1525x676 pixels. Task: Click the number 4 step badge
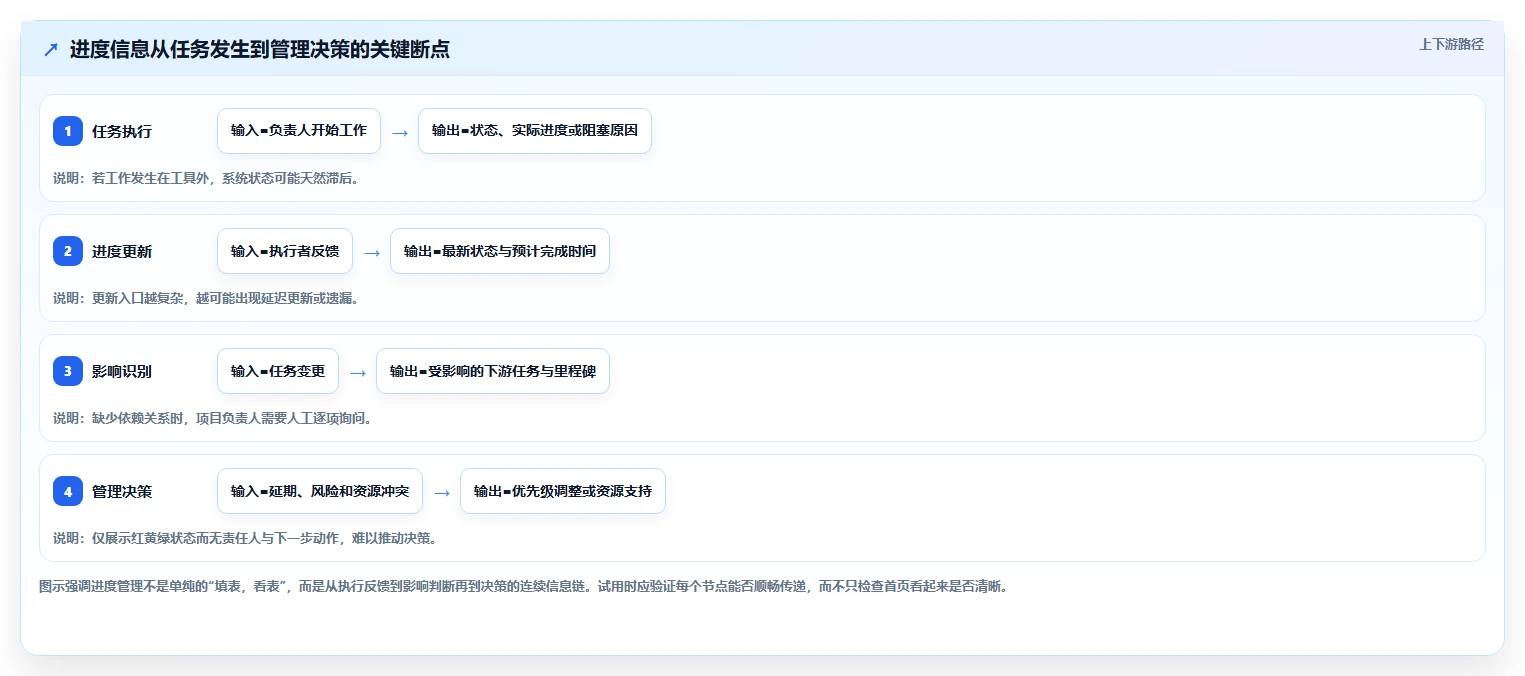(x=68, y=491)
